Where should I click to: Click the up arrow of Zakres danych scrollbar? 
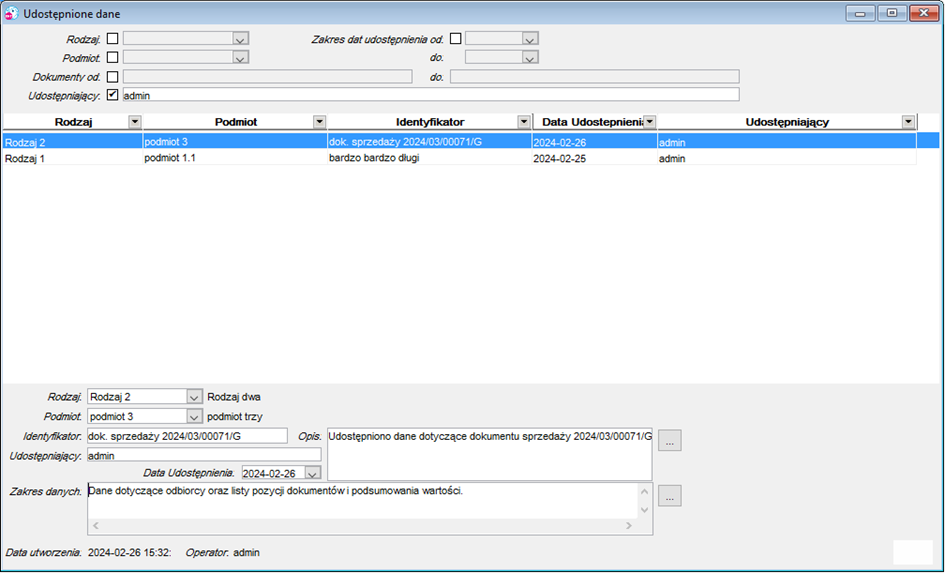tap(644, 491)
